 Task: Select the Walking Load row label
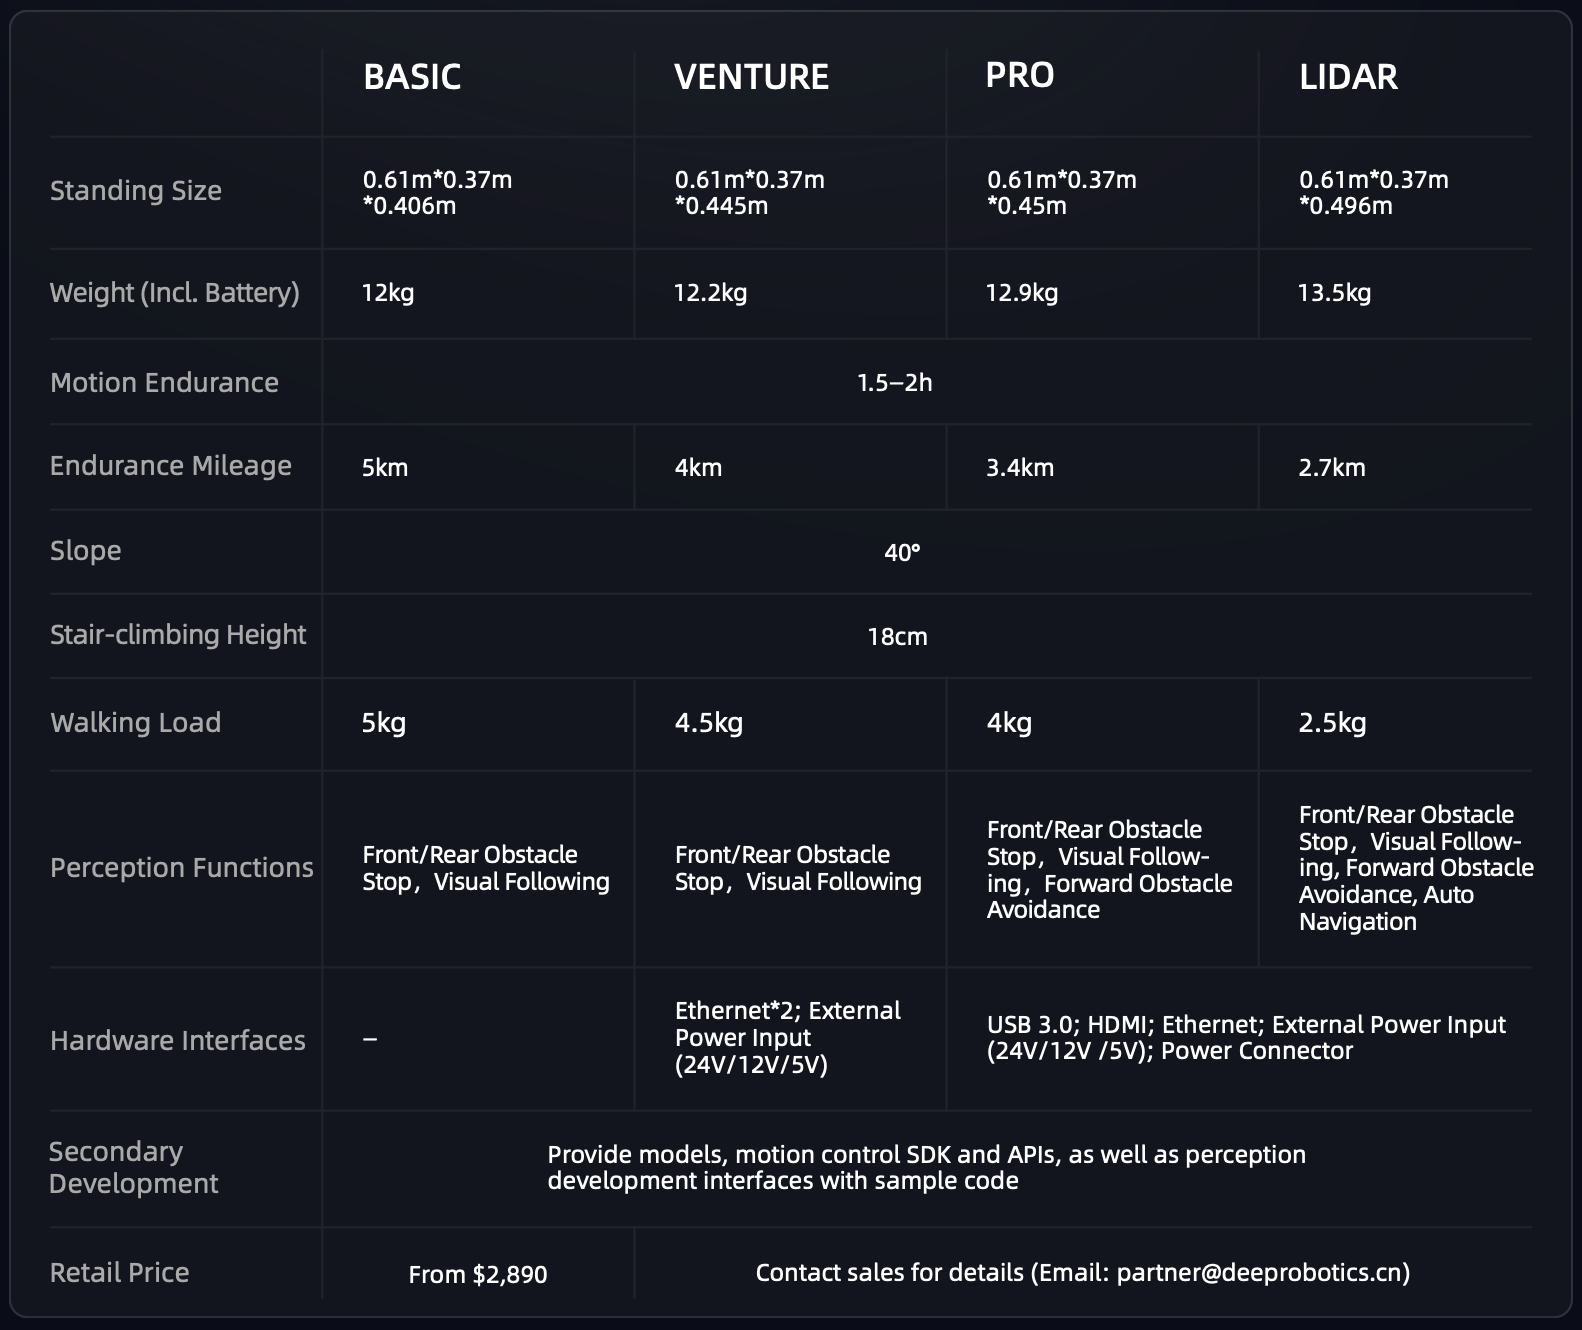[x=135, y=722]
